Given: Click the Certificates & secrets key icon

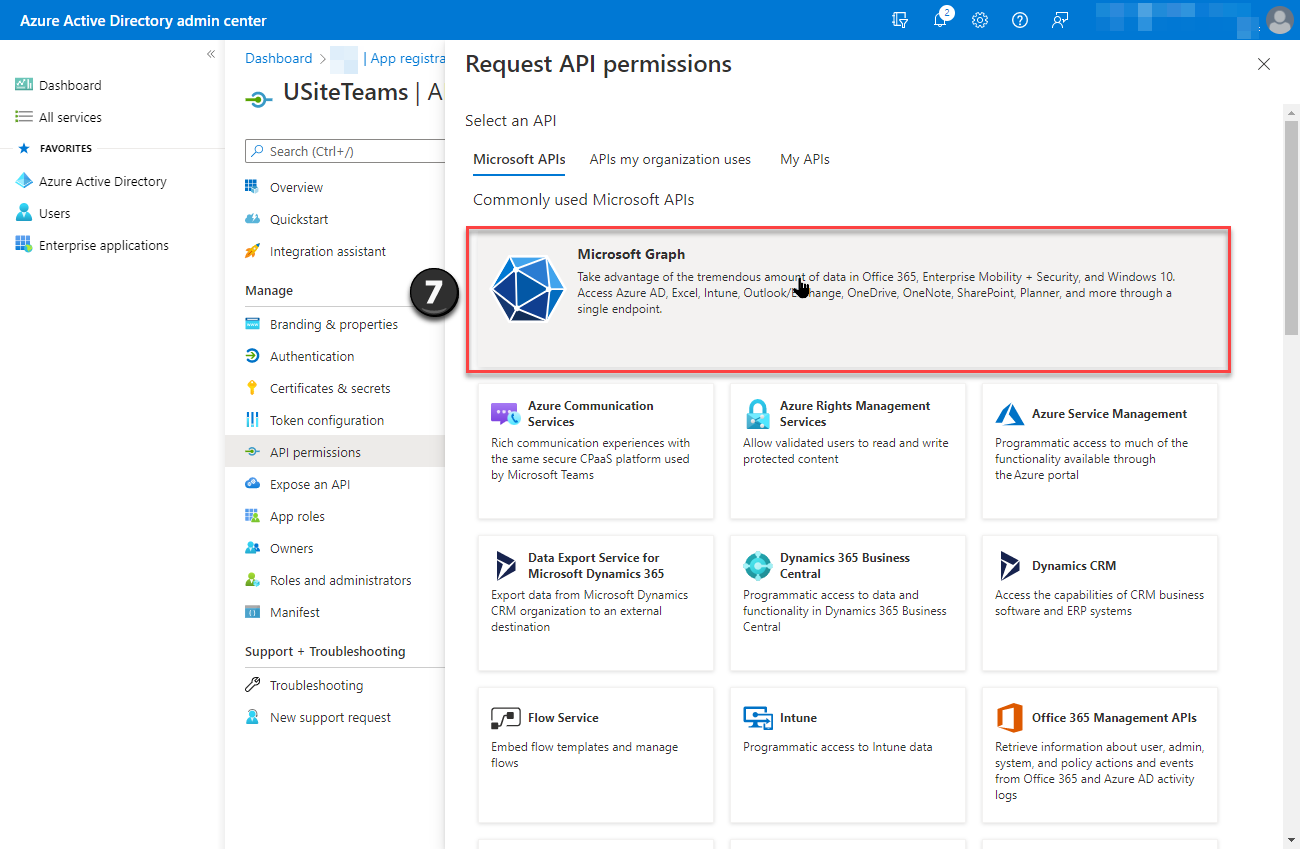Looking at the screenshot, I should pos(252,388).
